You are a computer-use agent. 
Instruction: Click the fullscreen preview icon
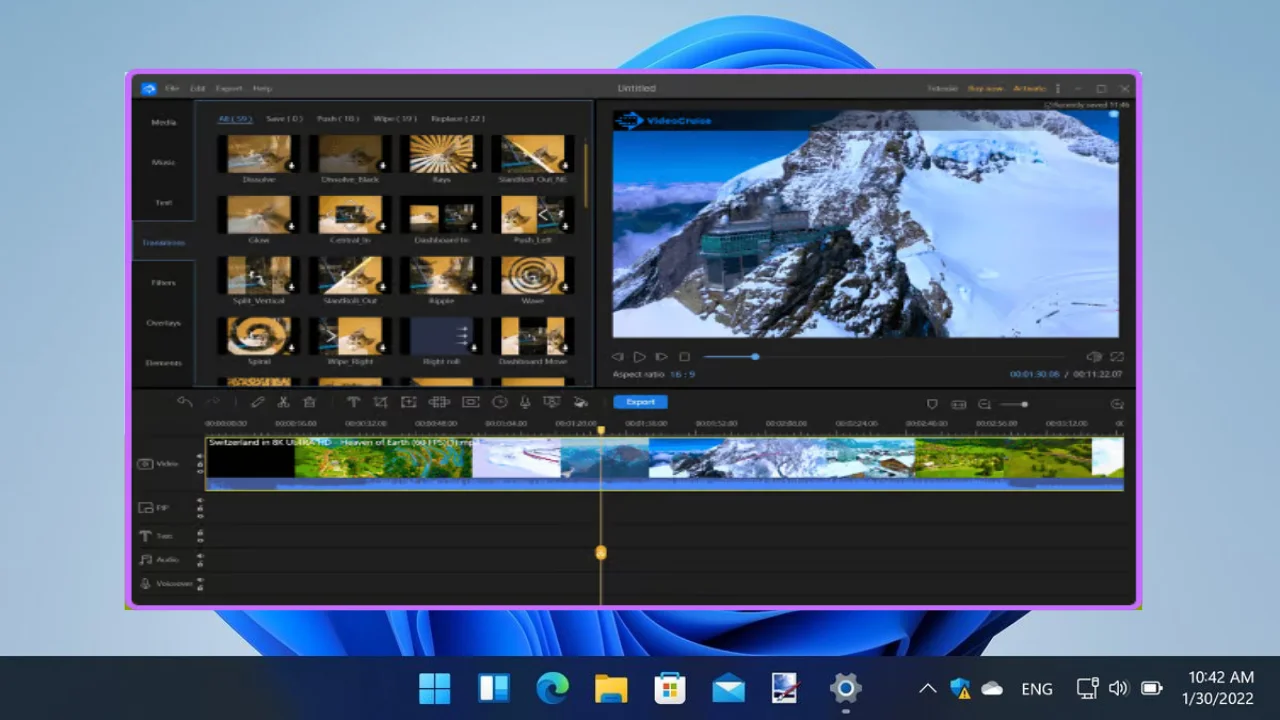coord(1117,356)
